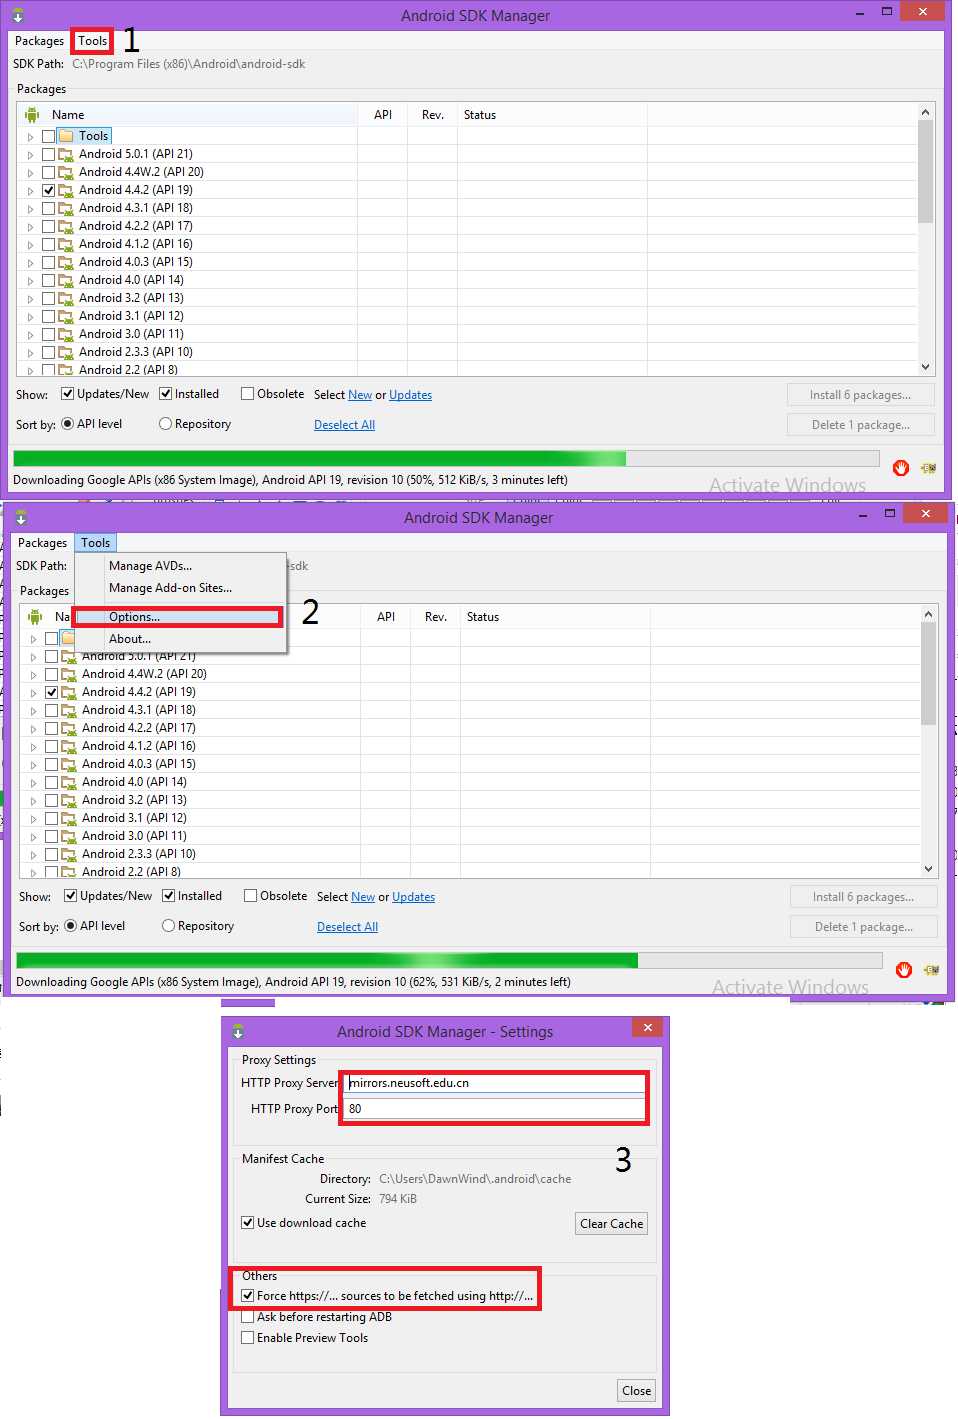This screenshot has width=958, height=1419.
Task: Select the Repository sort option in the 50% download window
Action: point(165,424)
